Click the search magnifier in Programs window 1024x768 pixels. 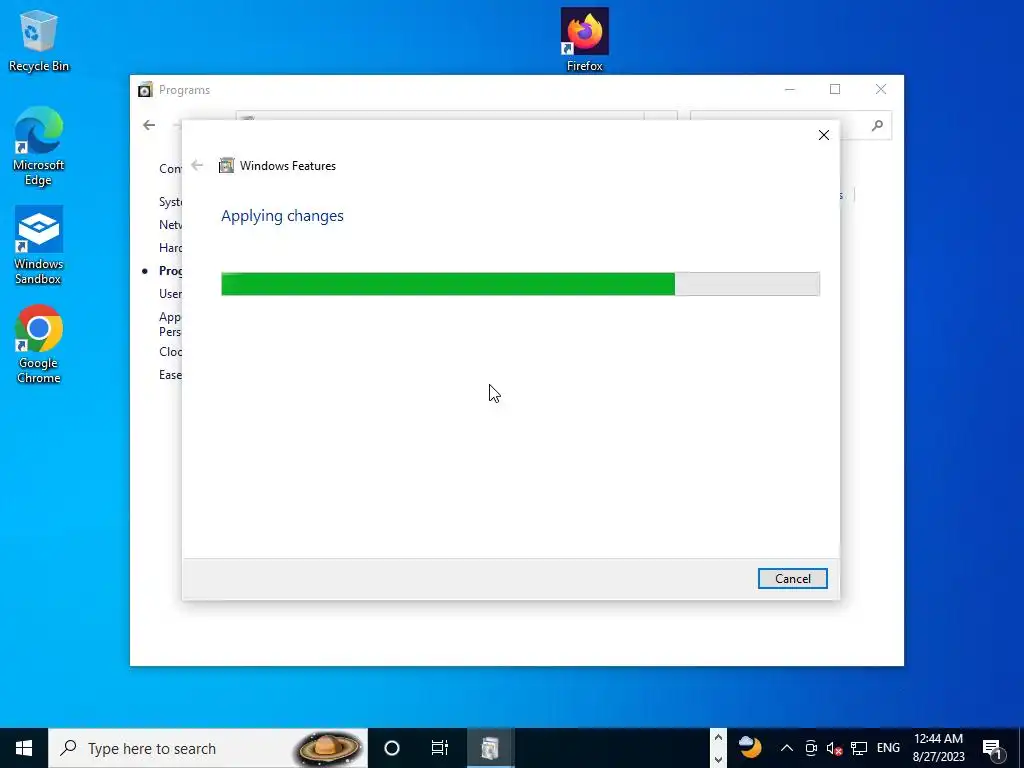click(877, 125)
